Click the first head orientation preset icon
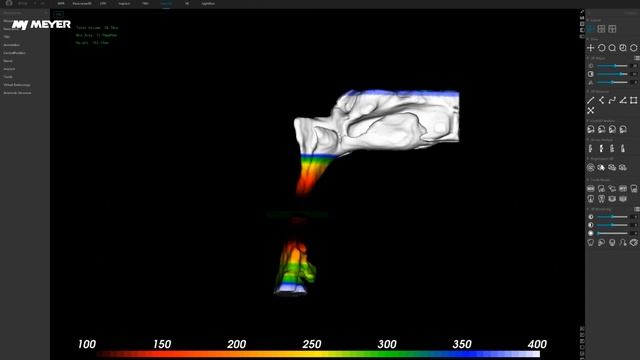This screenshot has width=640, height=360. coord(591,129)
